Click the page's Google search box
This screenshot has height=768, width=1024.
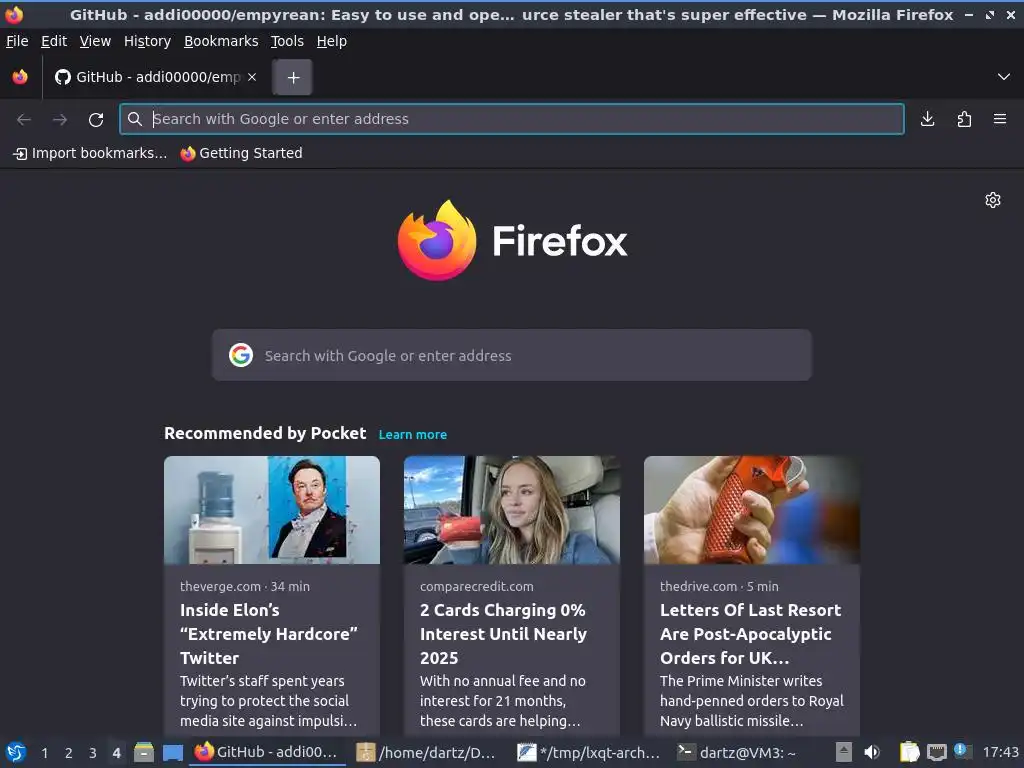511,355
